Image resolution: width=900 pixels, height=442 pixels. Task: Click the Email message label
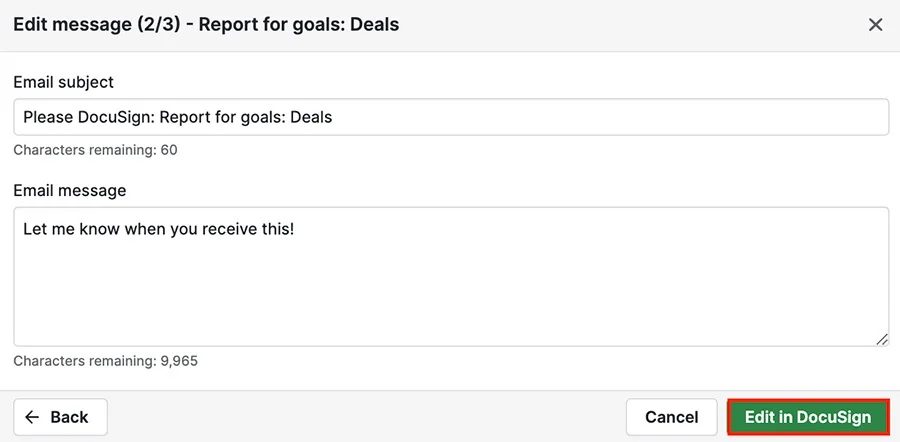70,191
